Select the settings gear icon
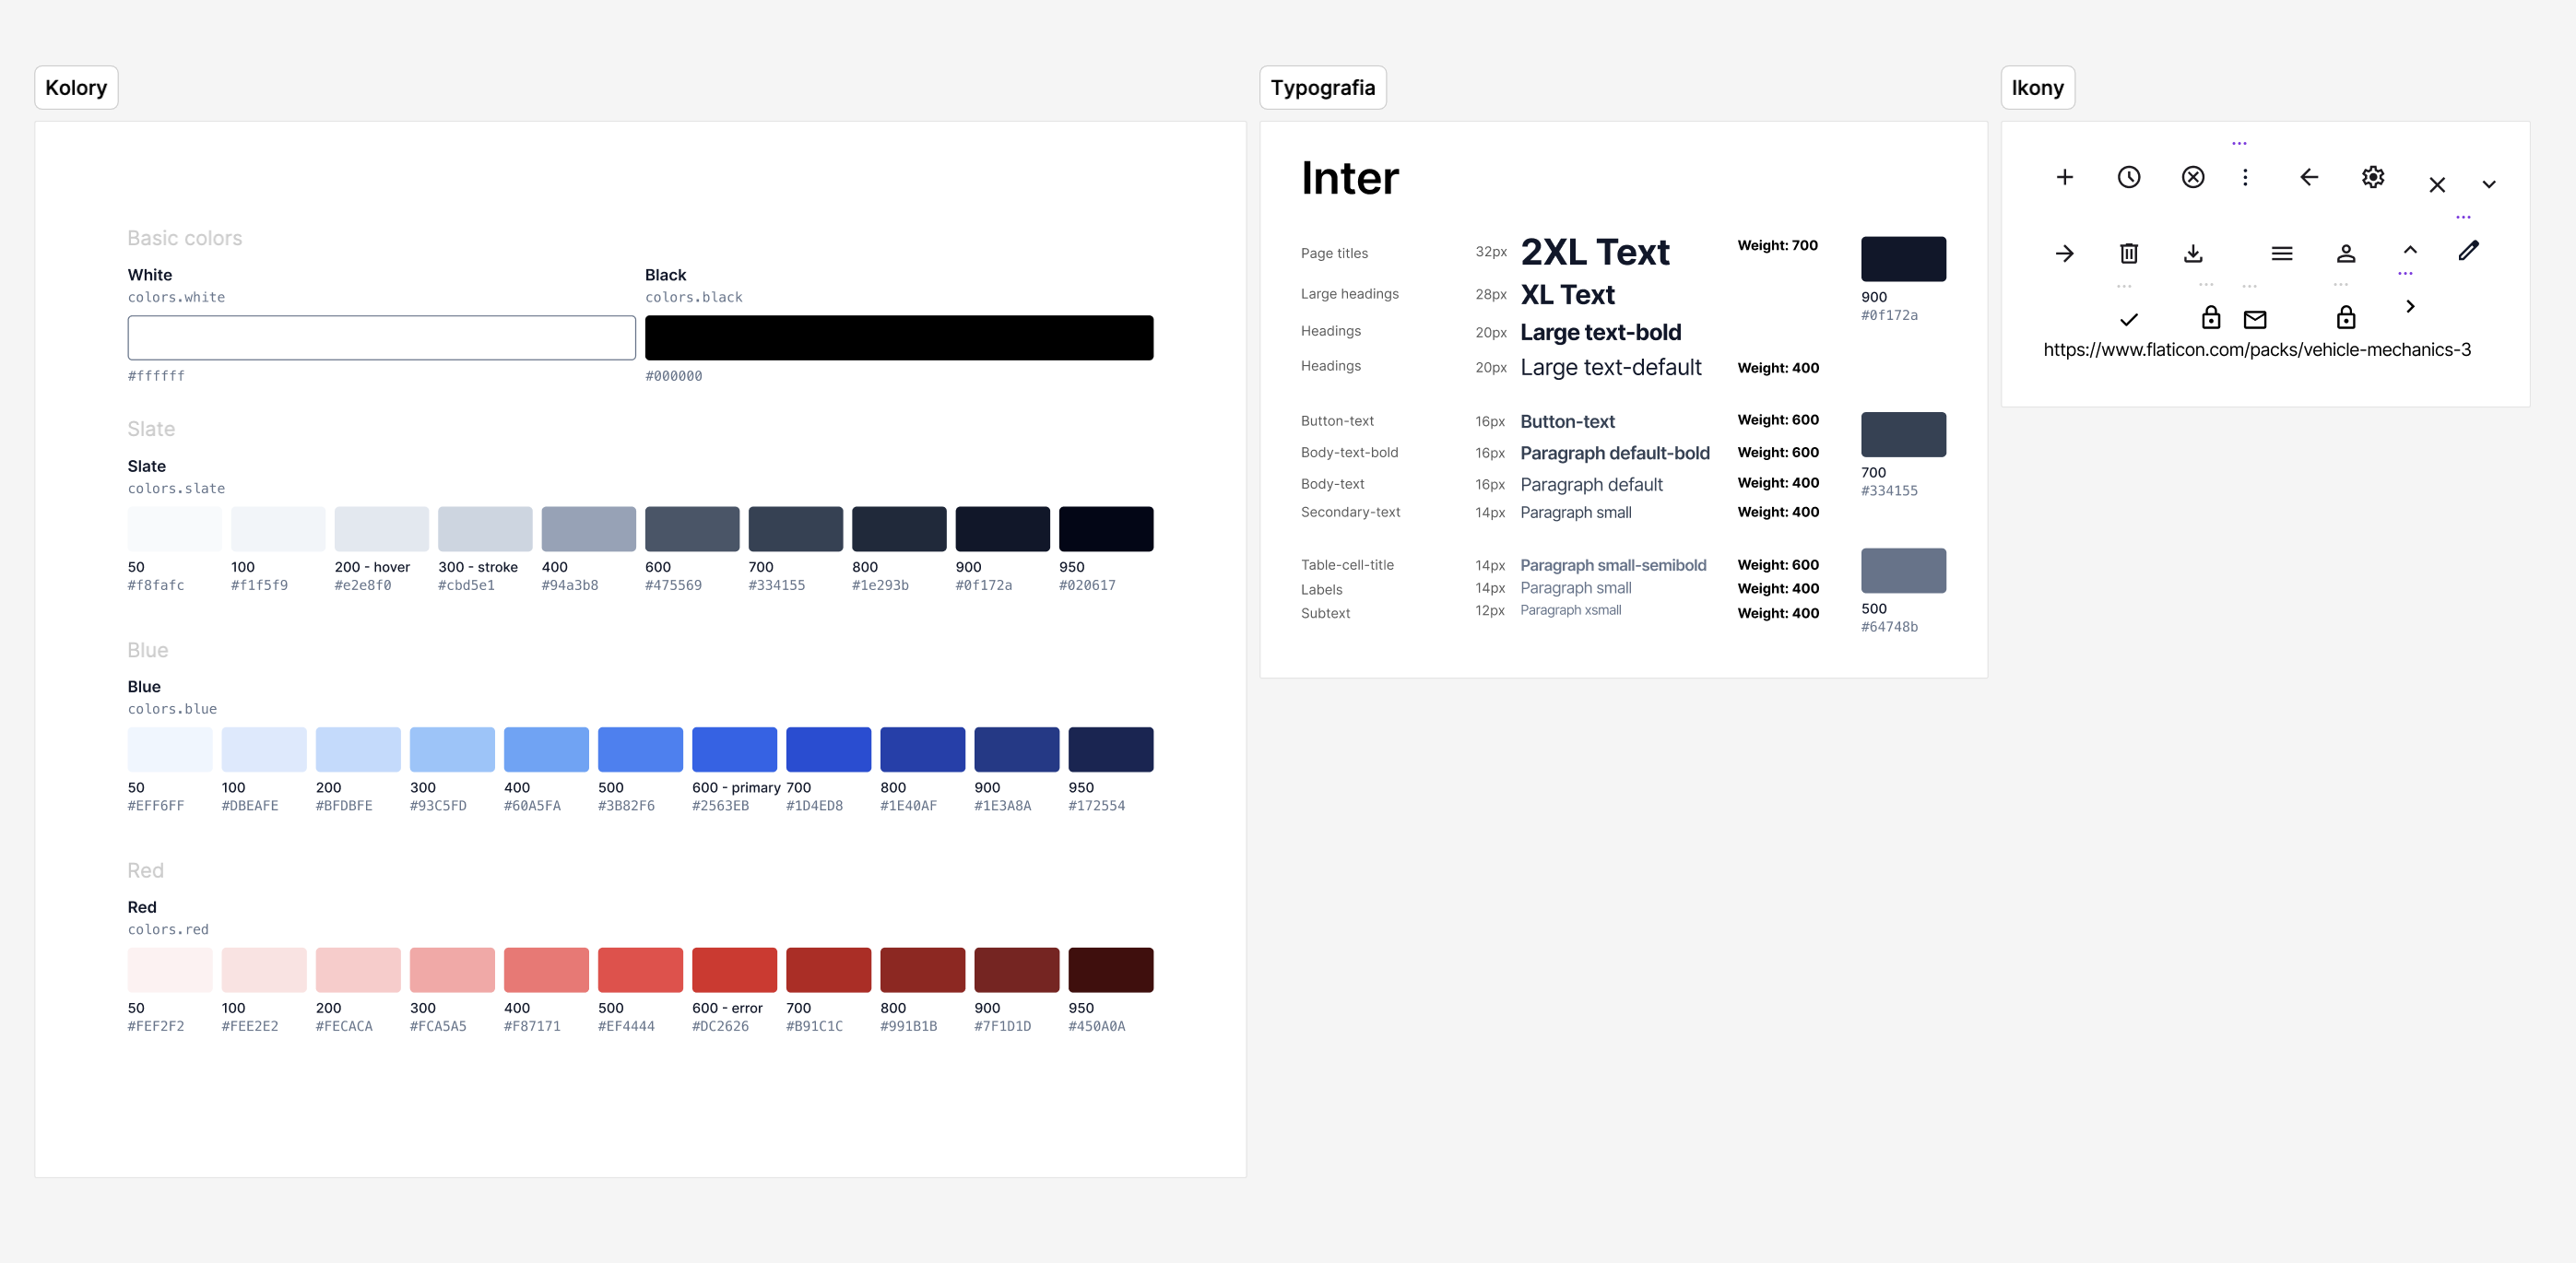 (x=2373, y=177)
